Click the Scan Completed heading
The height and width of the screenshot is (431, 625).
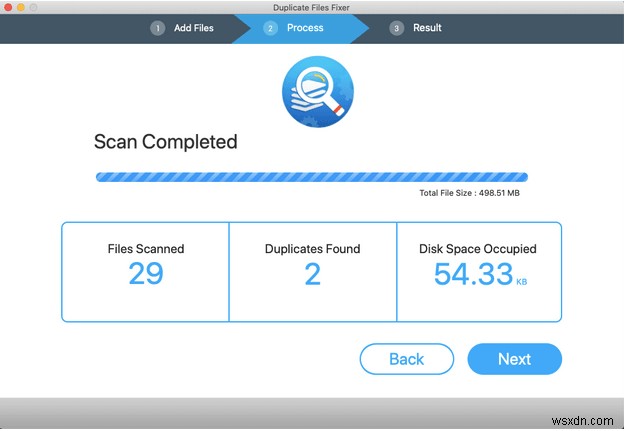[x=165, y=142]
